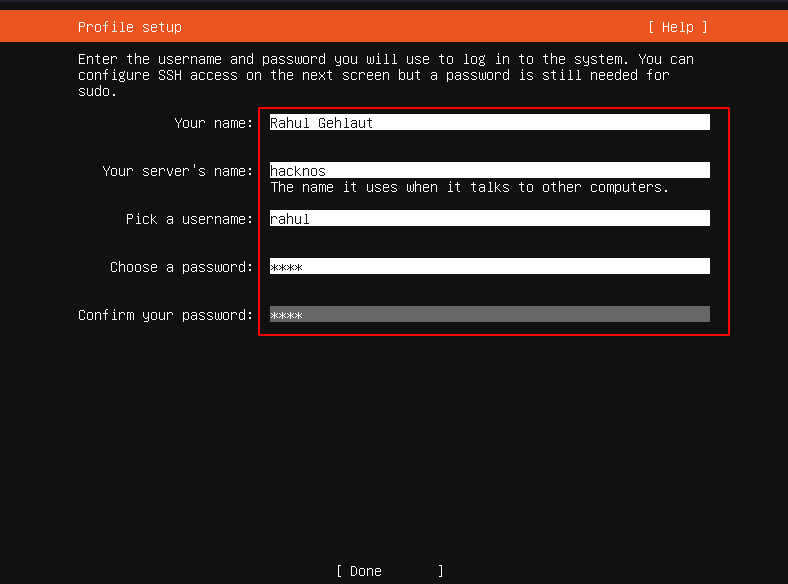Activate the Done button

(x=389, y=571)
